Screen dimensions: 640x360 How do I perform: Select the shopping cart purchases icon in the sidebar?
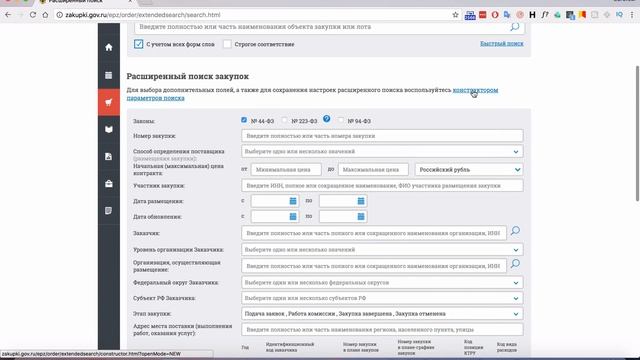[109, 102]
